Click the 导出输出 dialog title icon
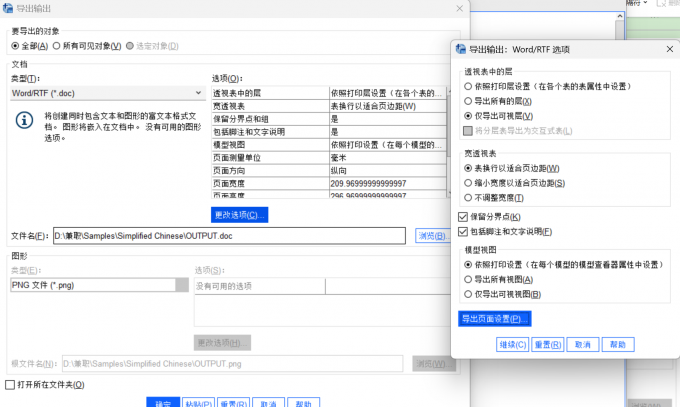Viewport: 680px width, 407px height. tap(8, 8)
